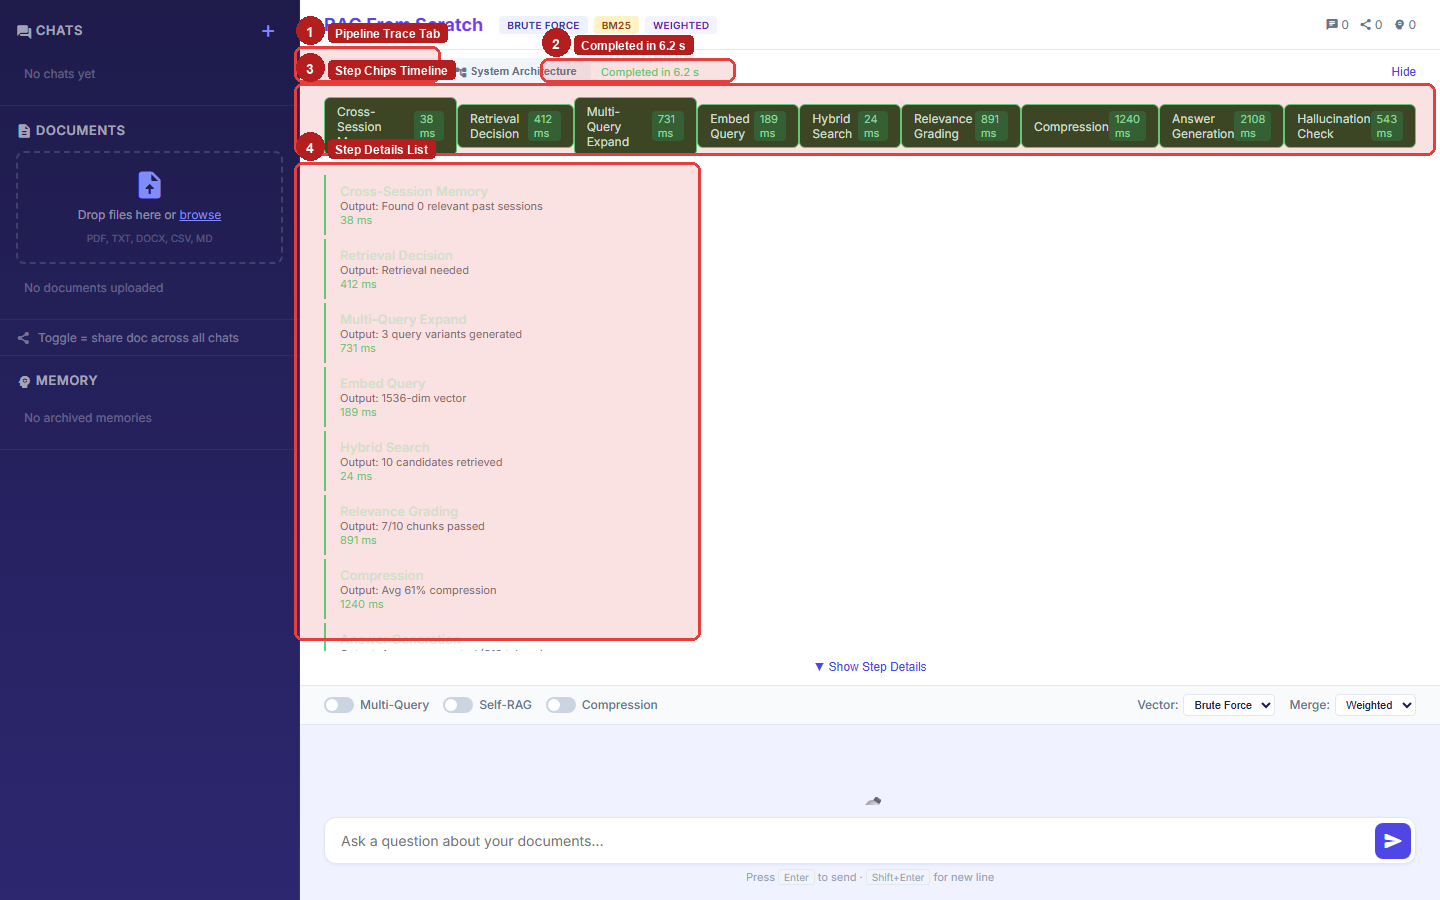Click the 'No documents uploaded' text
This screenshot has width=1440, height=900.
(94, 288)
